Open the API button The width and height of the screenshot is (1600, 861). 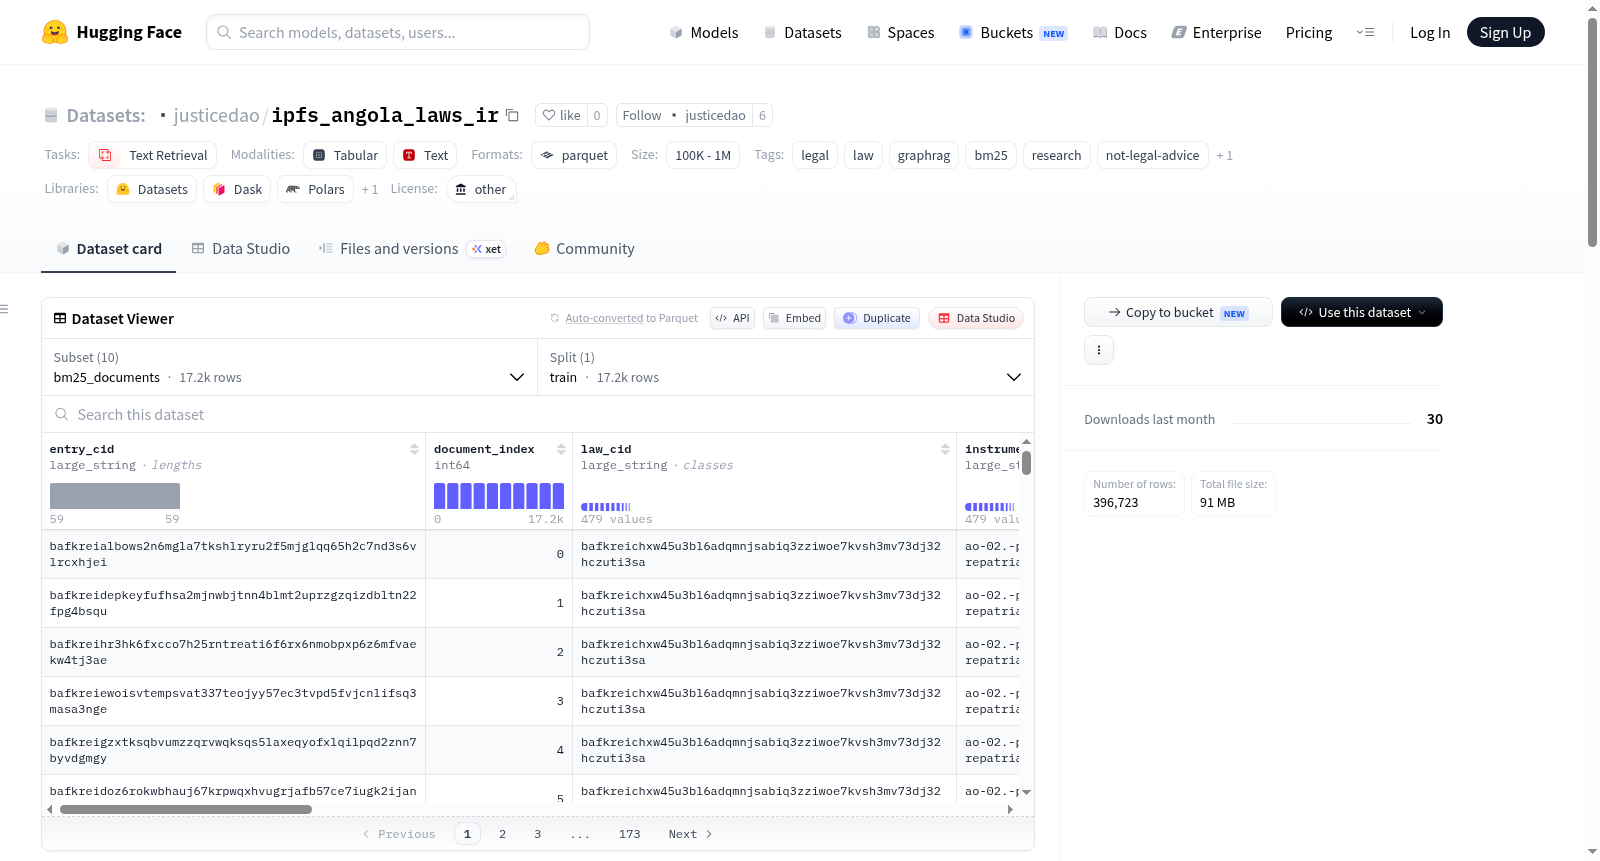click(732, 318)
